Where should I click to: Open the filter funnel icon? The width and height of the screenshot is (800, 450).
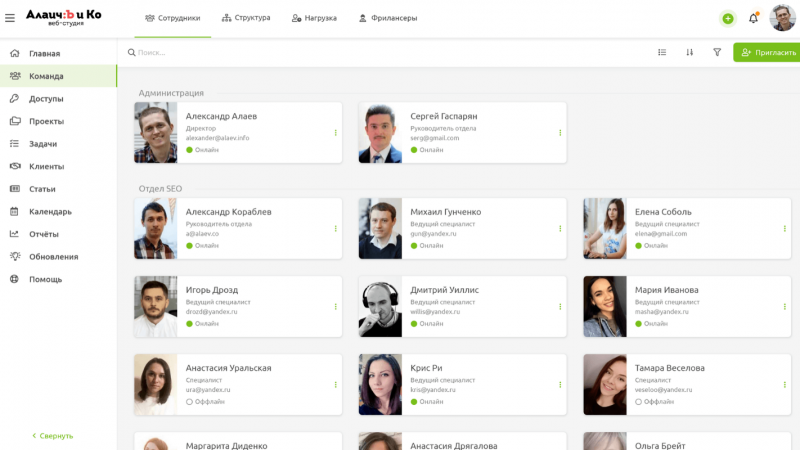click(x=716, y=52)
